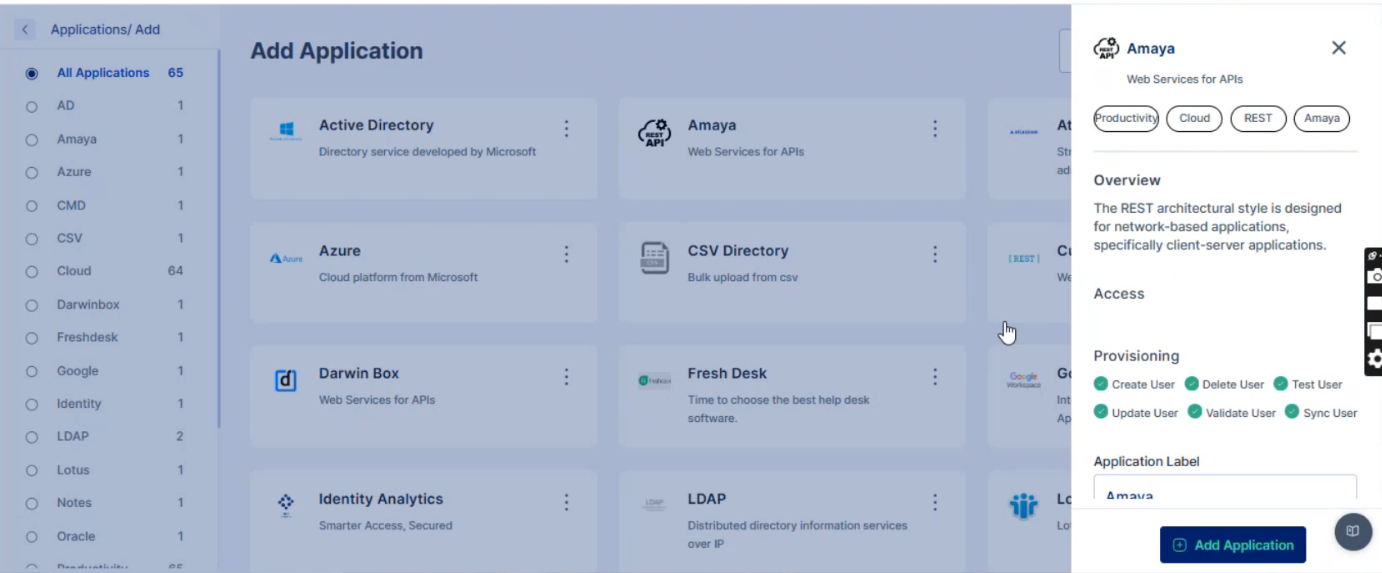Click the REST tag in details panel
1382x573 pixels.
1258,118
